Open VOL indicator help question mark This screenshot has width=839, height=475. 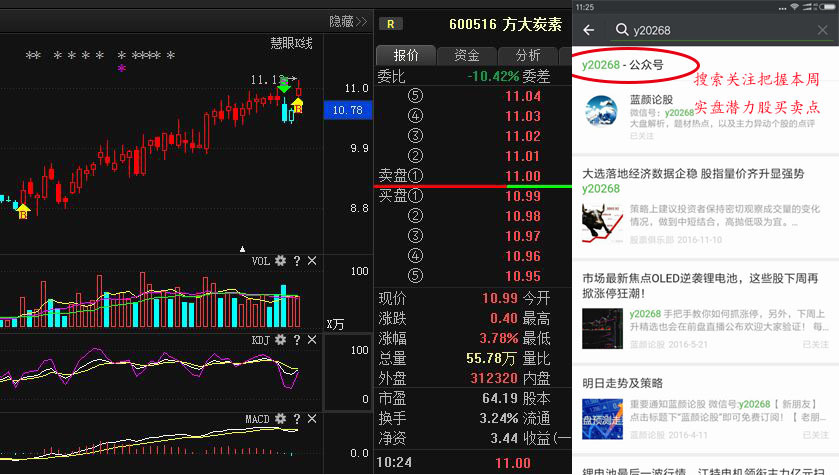click(x=297, y=261)
